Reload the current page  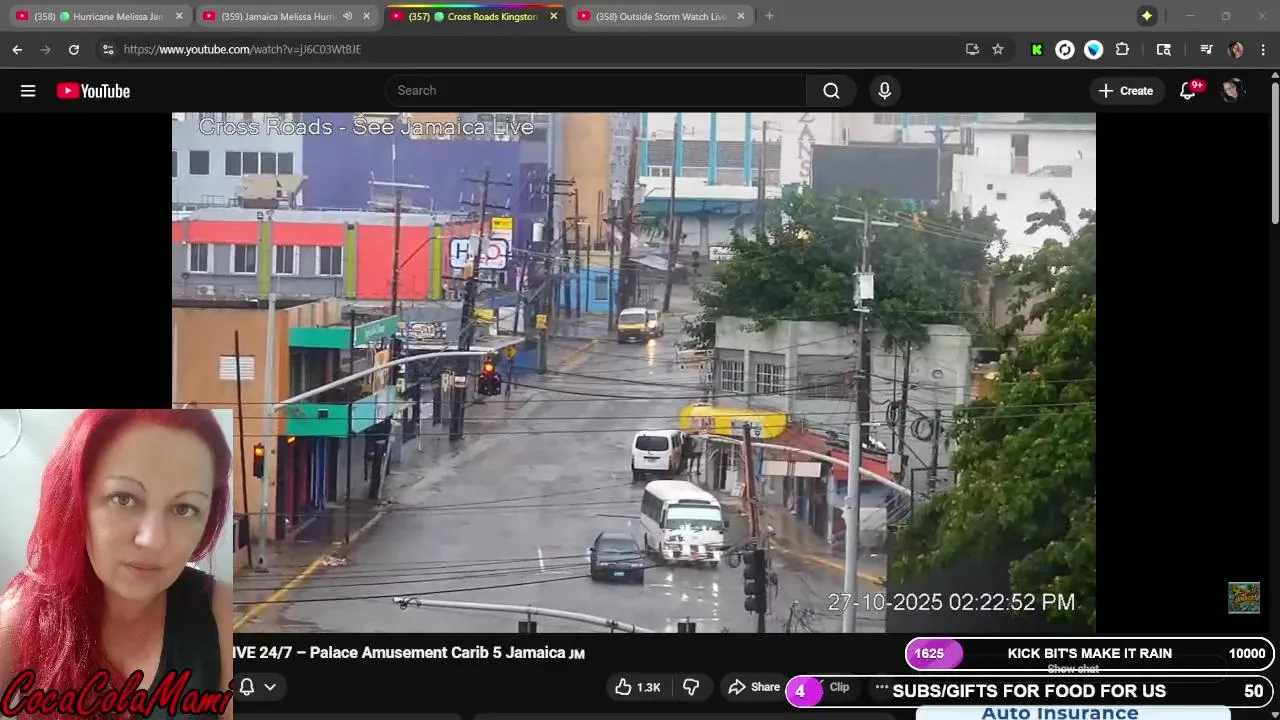[x=74, y=49]
